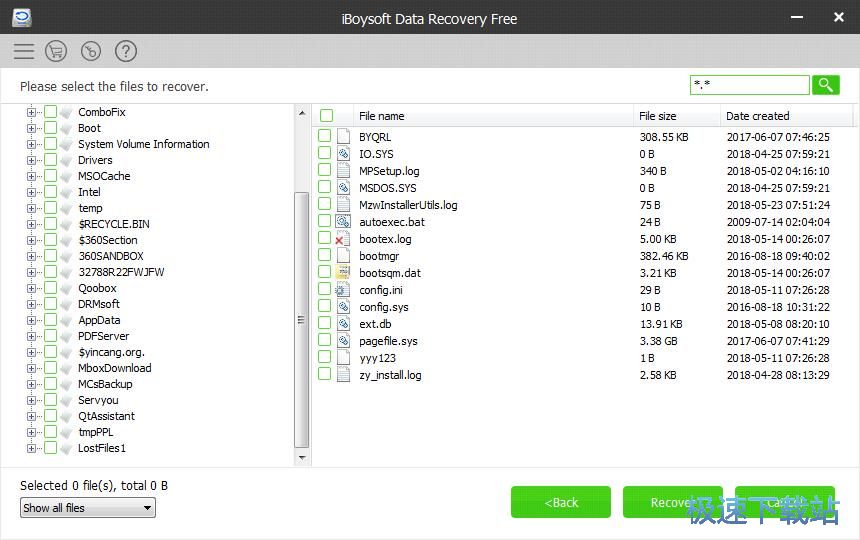The height and width of the screenshot is (540, 860).
Task: Click the license key activation icon
Action: pos(91,51)
